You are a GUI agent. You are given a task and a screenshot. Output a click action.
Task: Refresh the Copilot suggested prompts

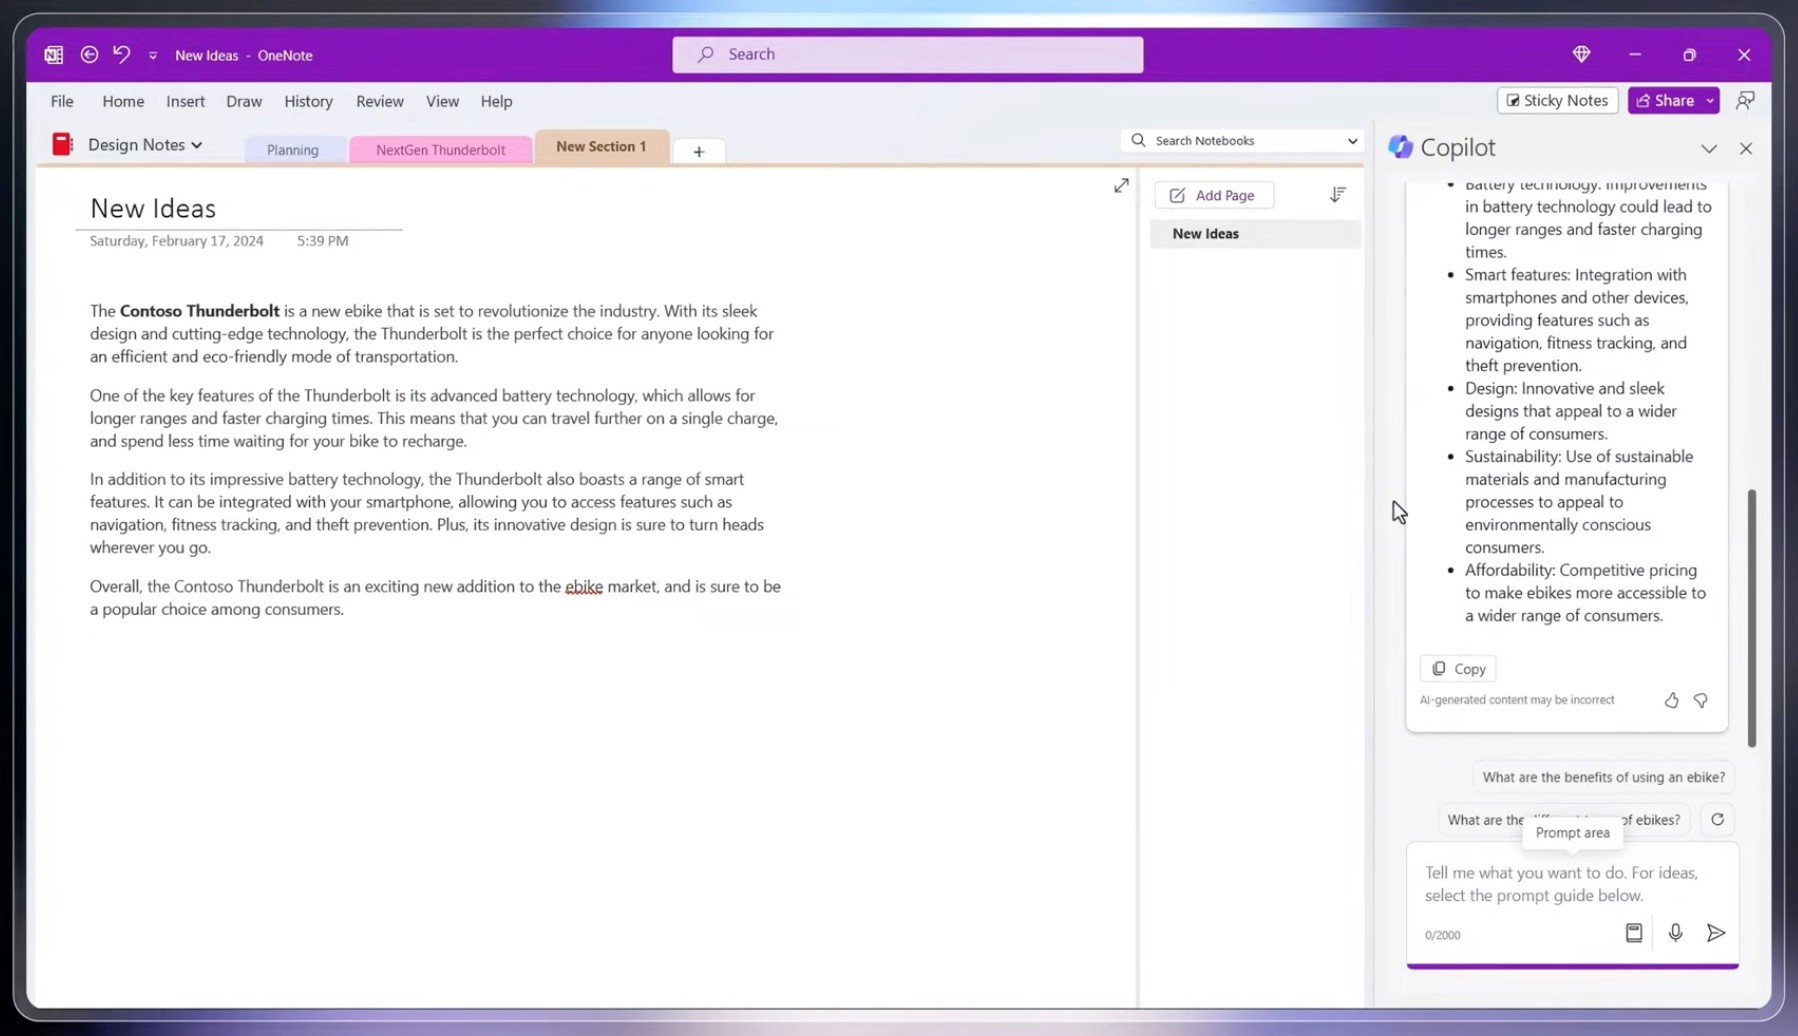click(x=1717, y=819)
